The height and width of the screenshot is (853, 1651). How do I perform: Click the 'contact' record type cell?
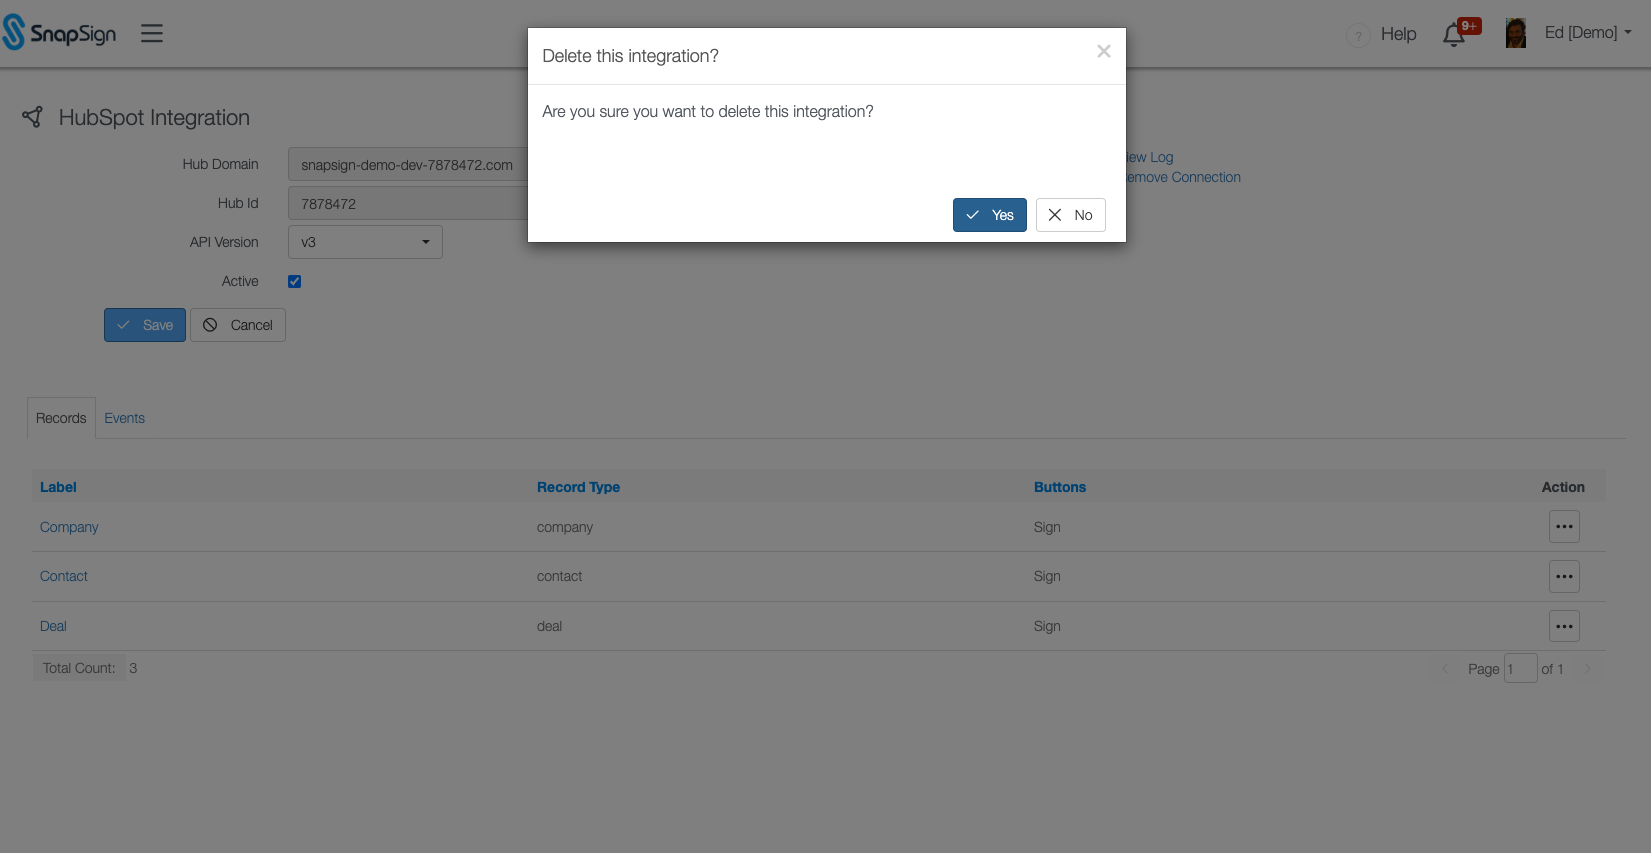(559, 576)
